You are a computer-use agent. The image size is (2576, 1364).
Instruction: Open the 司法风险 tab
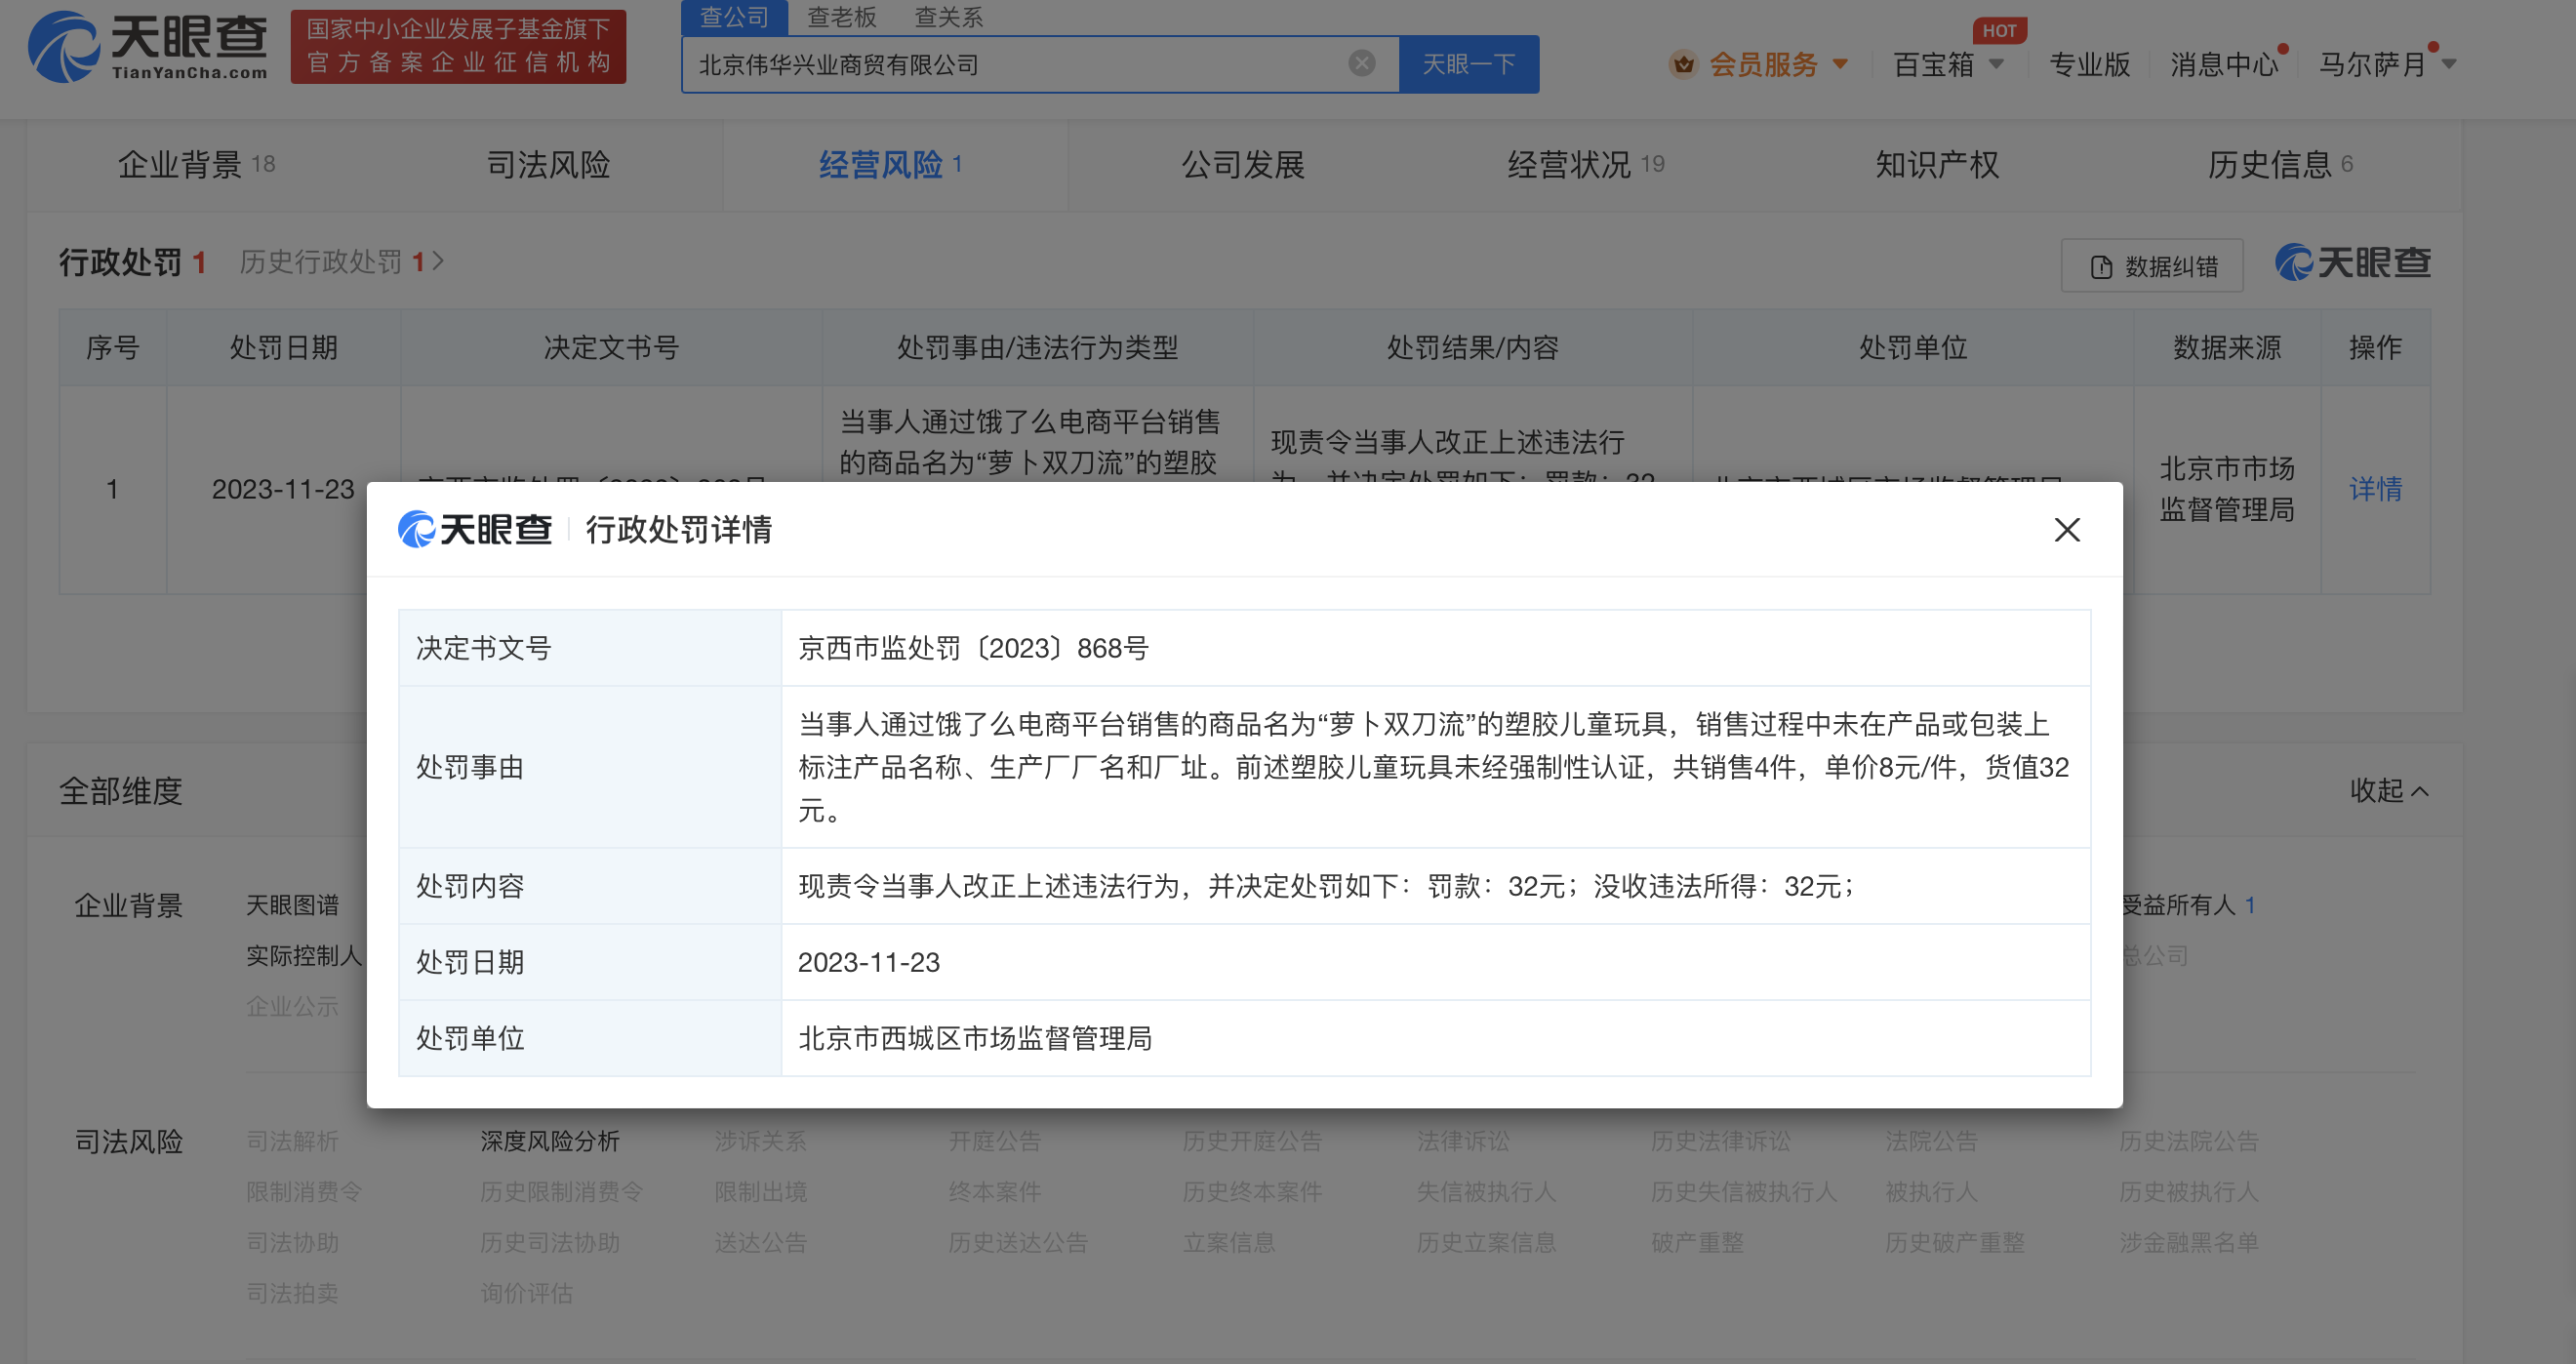pyautogui.click(x=548, y=165)
